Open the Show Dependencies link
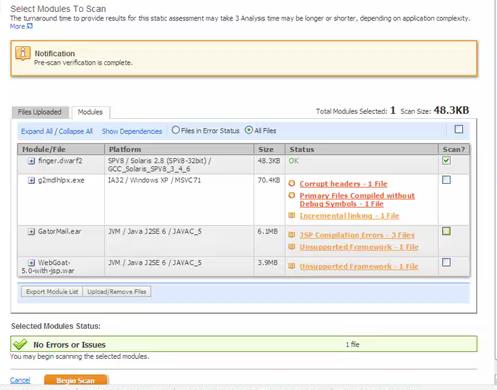 click(x=132, y=131)
